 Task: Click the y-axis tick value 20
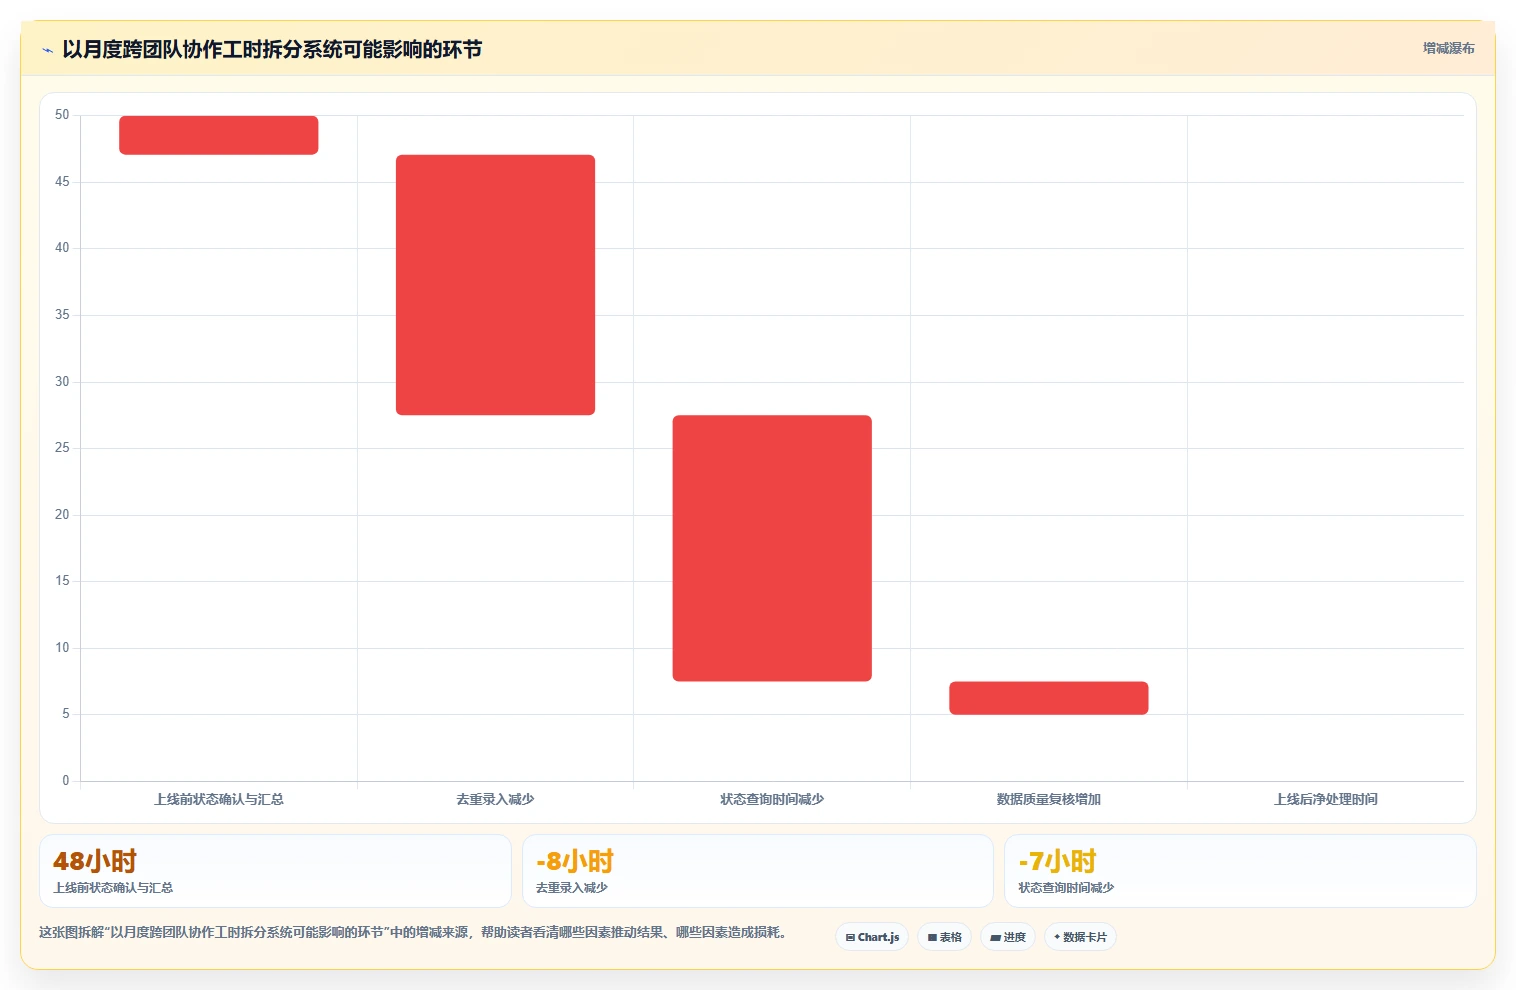click(x=62, y=515)
